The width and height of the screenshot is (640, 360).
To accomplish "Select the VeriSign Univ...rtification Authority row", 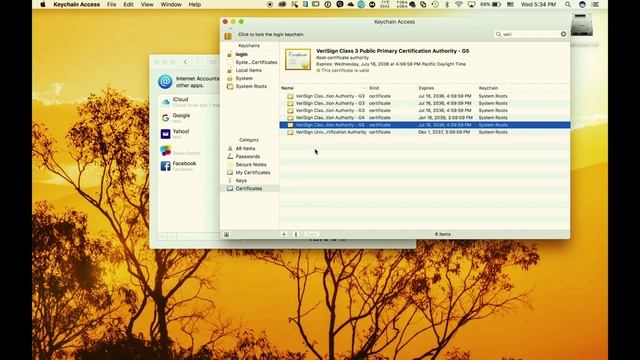I will click(424, 132).
